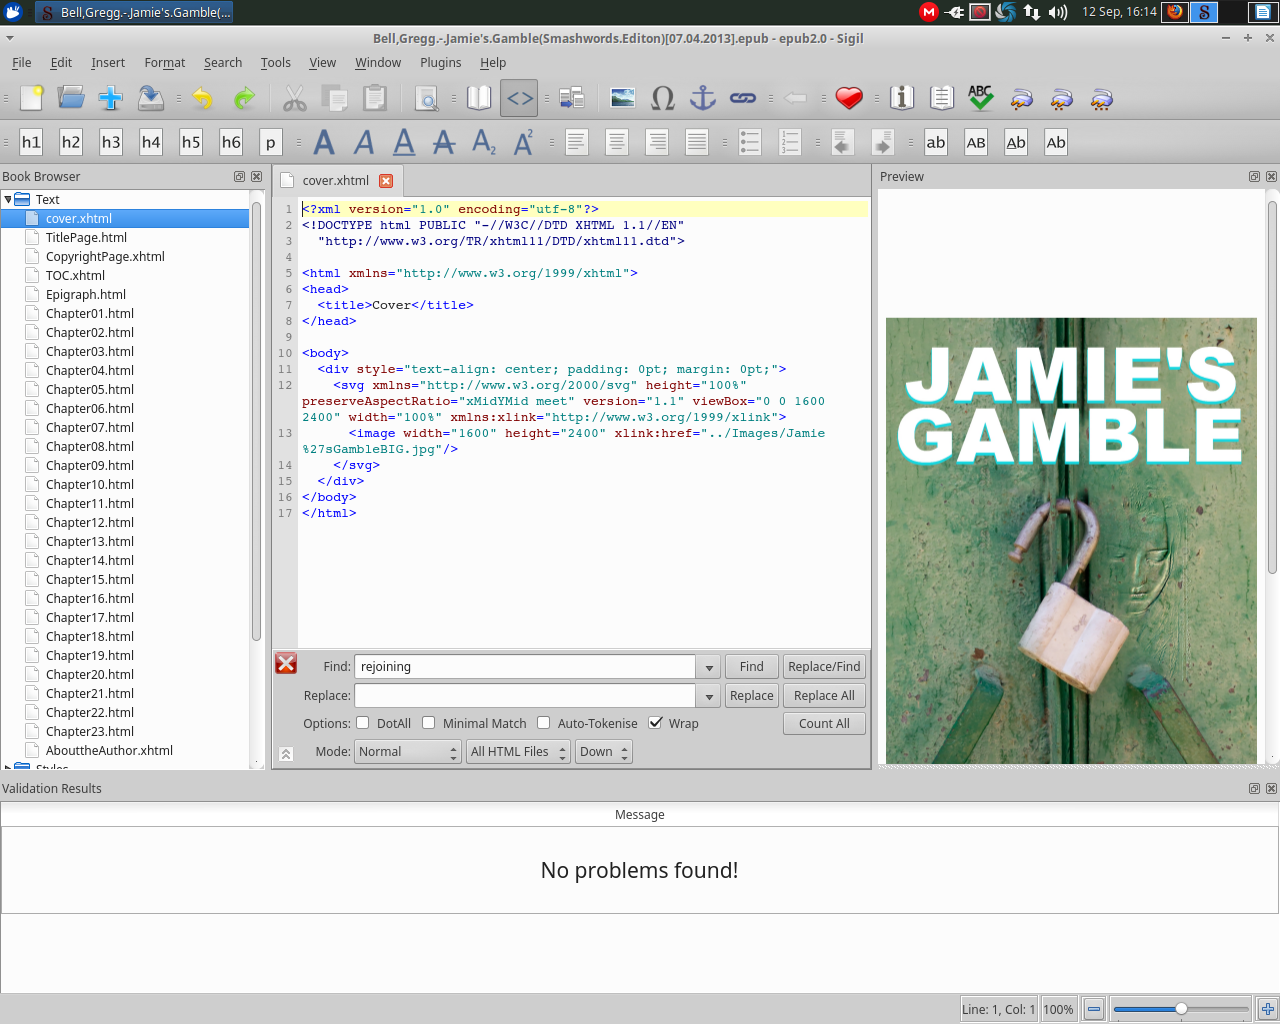Image resolution: width=1280 pixels, height=1024 pixels.
Task: Toggle the Minimal Match option
Action: (429, 723)
